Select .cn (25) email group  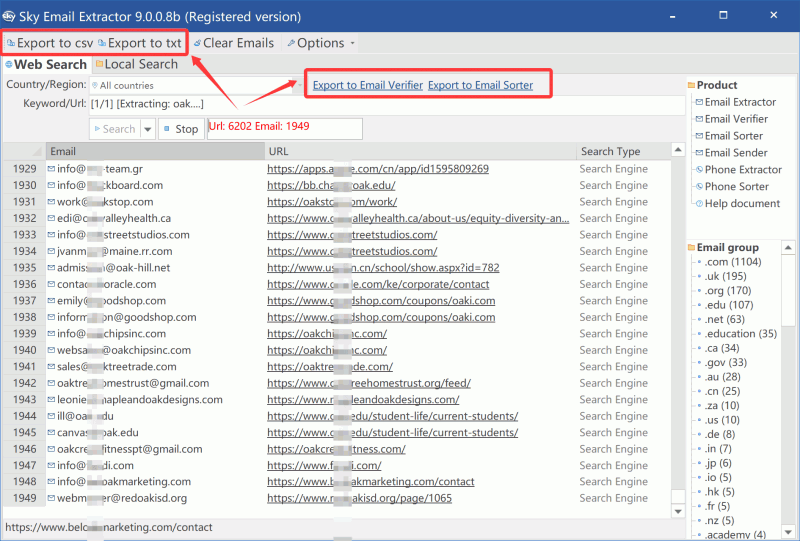pos(722,391)
